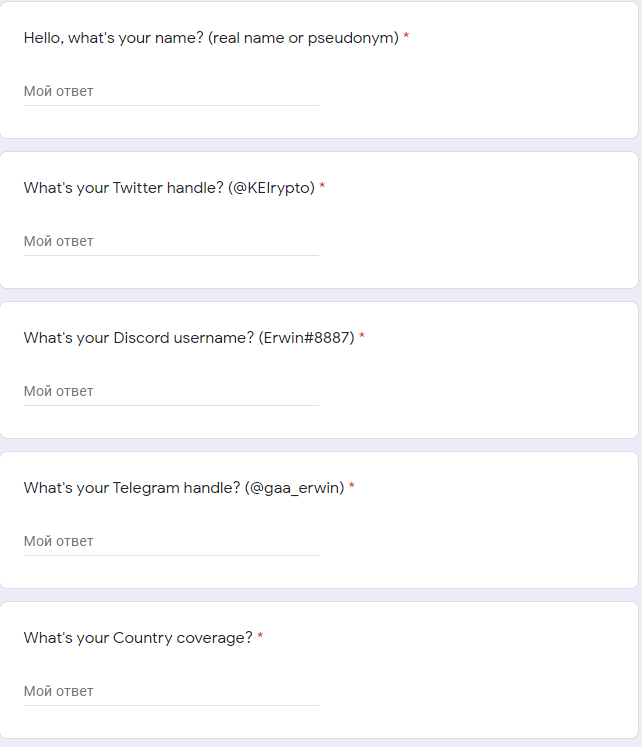
Task: Click the required asterisk beside Twitter question
Action: point(322,188)
